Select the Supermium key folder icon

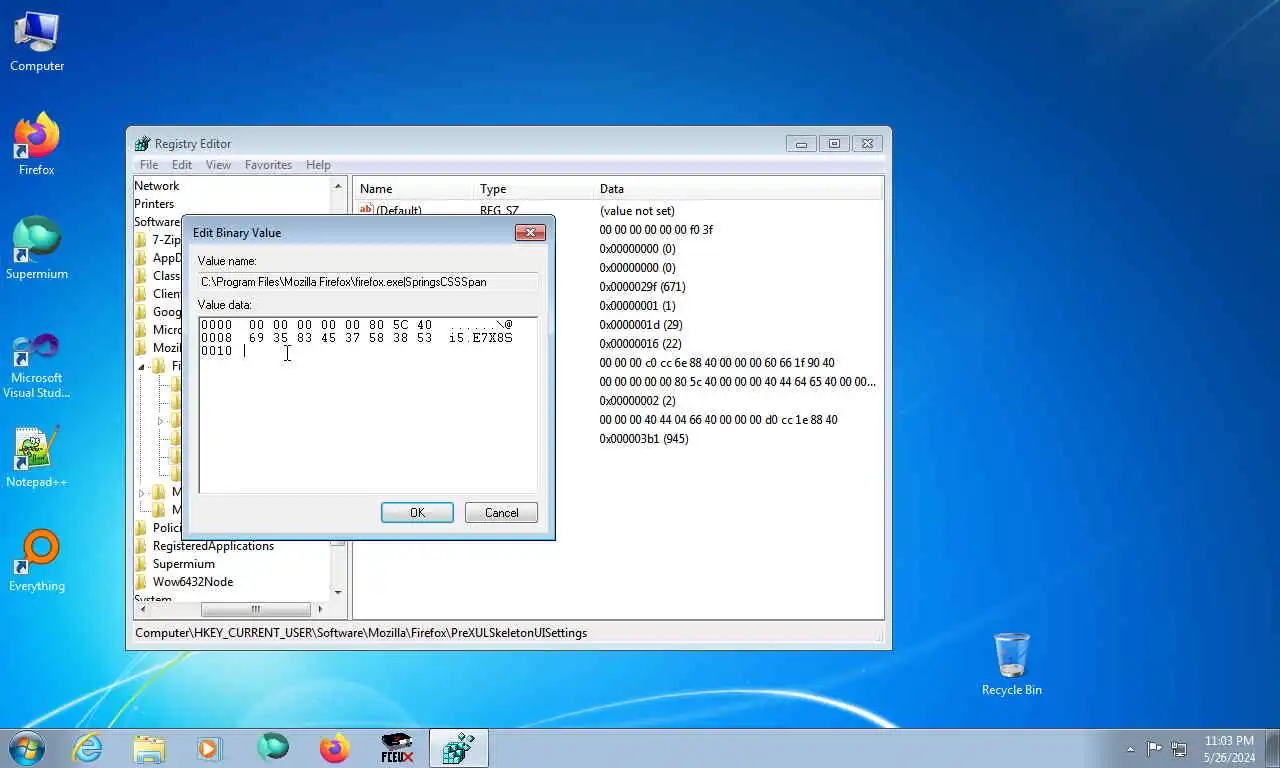142,564
